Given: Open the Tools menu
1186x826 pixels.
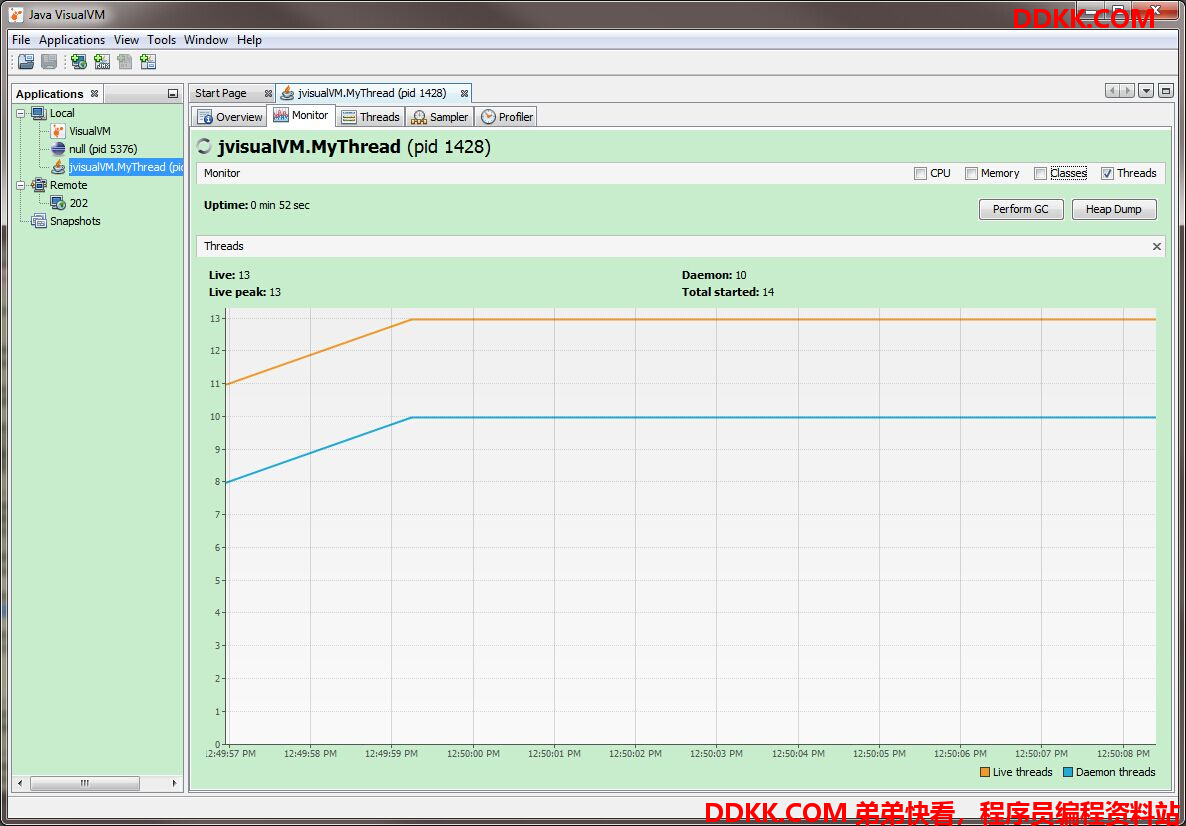Looking at the screenshot, I should [161, 40].
